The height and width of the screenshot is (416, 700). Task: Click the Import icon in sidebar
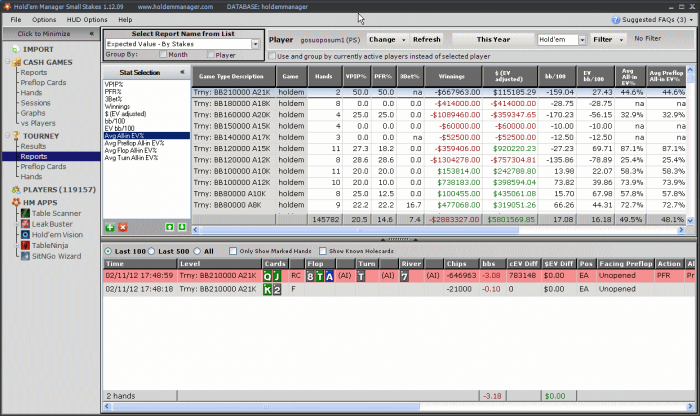(x=14, y=48)
